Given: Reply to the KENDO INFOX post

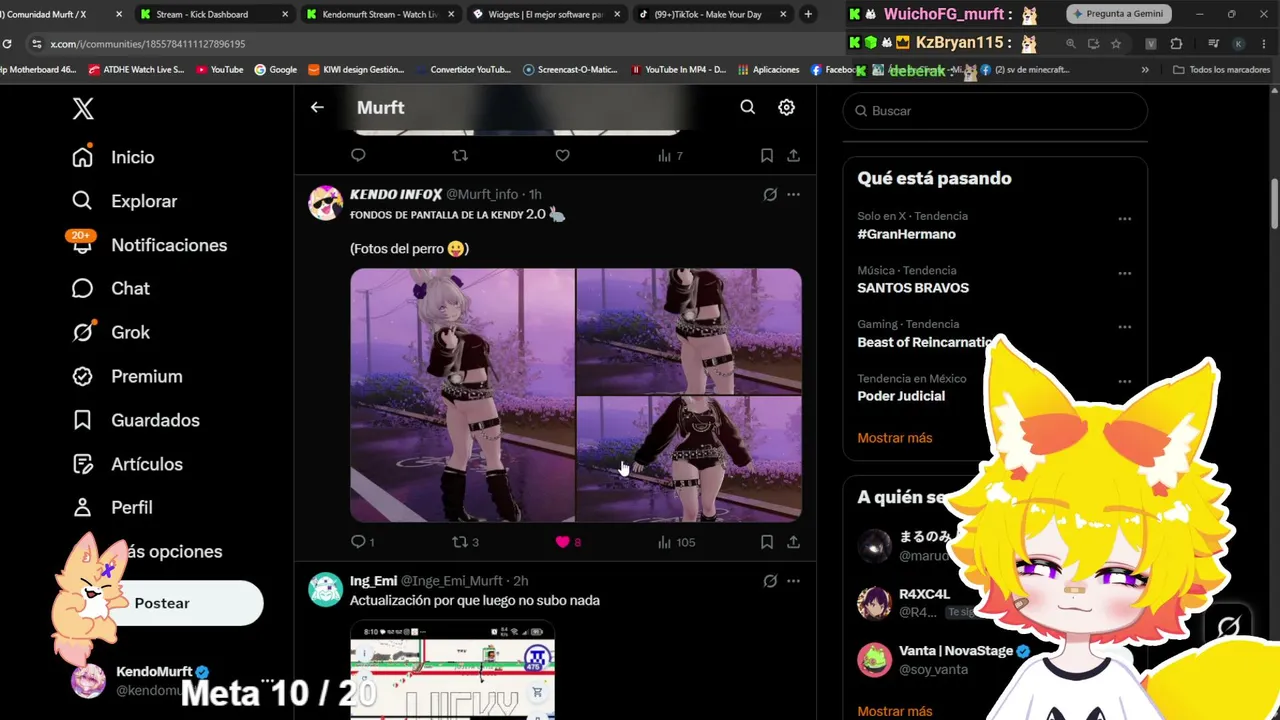Looking at the screenshot, I should [358, 542].
